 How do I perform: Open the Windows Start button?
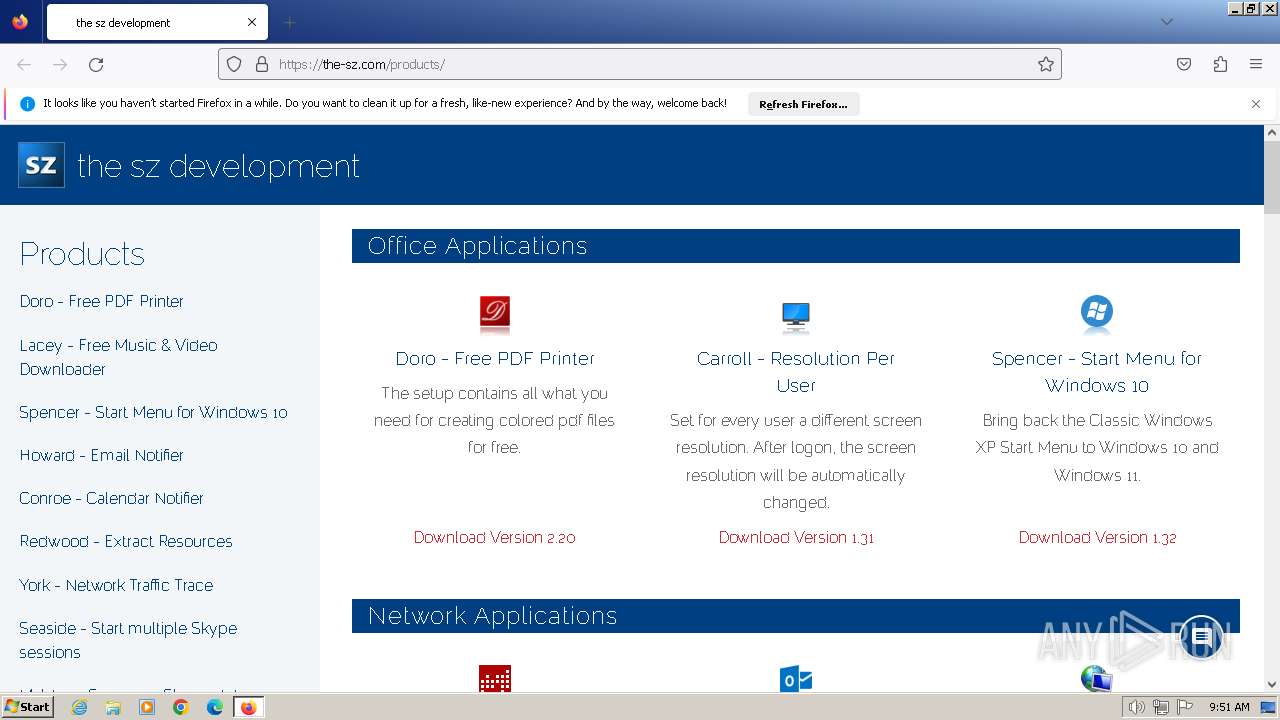click(27, 707)
